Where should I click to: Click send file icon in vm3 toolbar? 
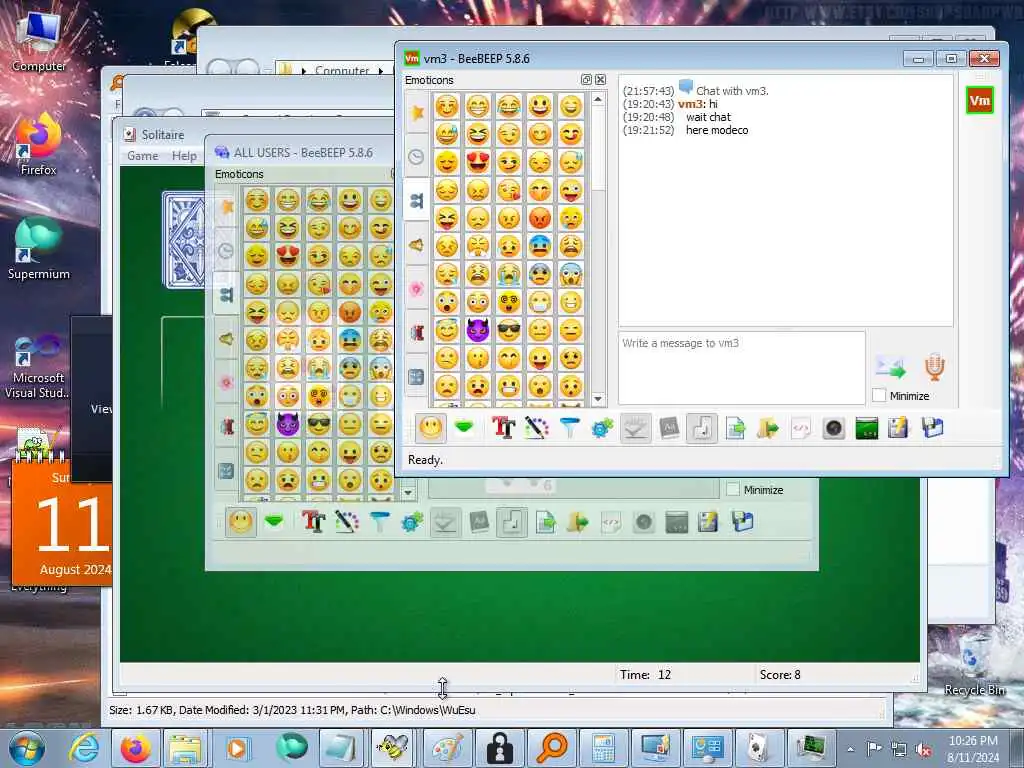[x=735, y=428]
